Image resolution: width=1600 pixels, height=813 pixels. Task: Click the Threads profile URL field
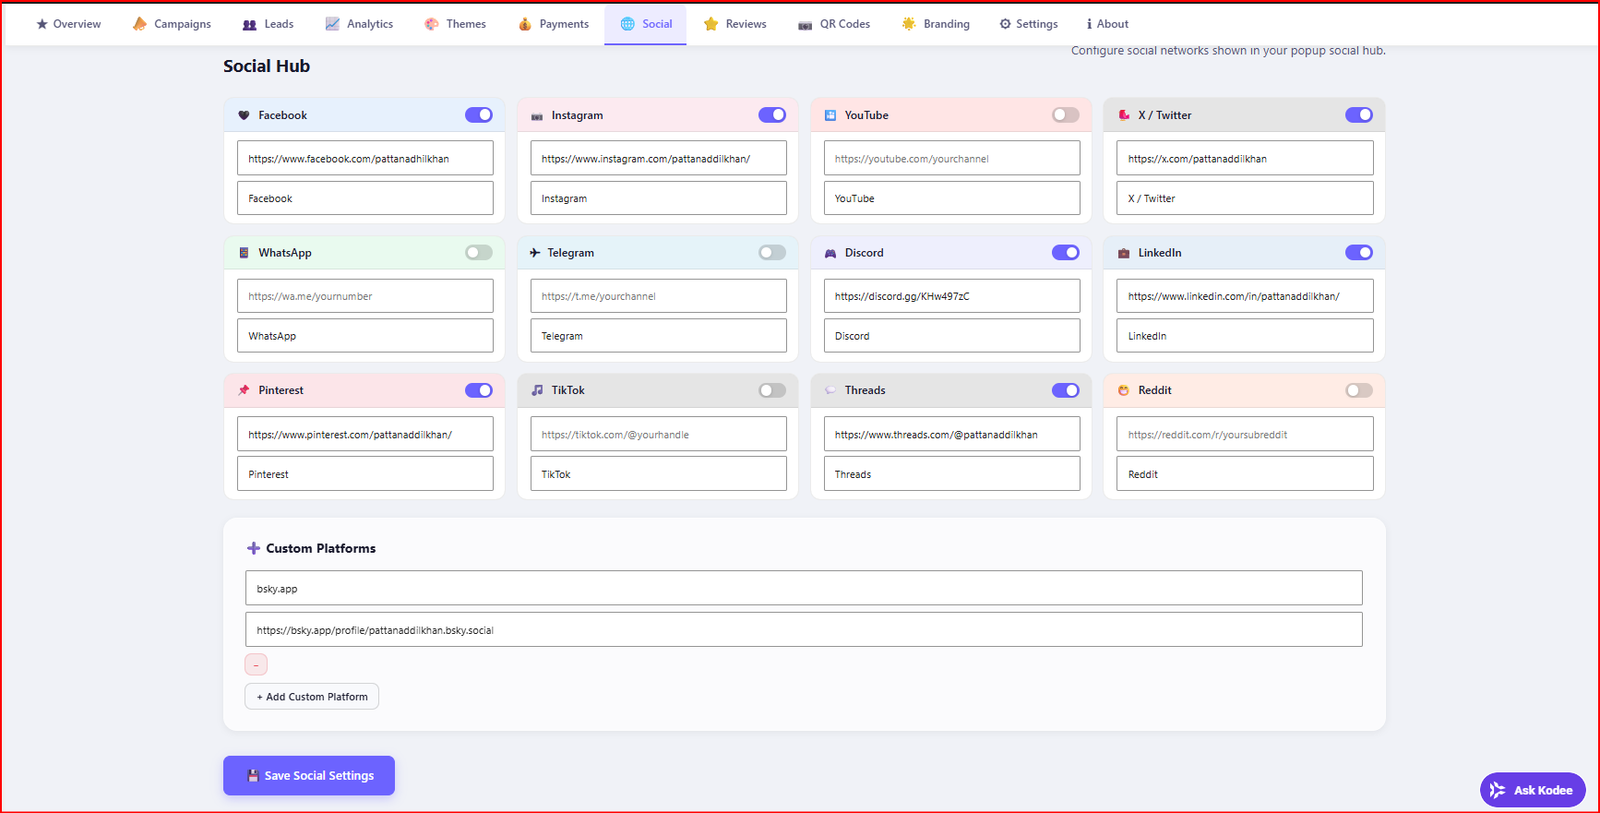[952, 434]
